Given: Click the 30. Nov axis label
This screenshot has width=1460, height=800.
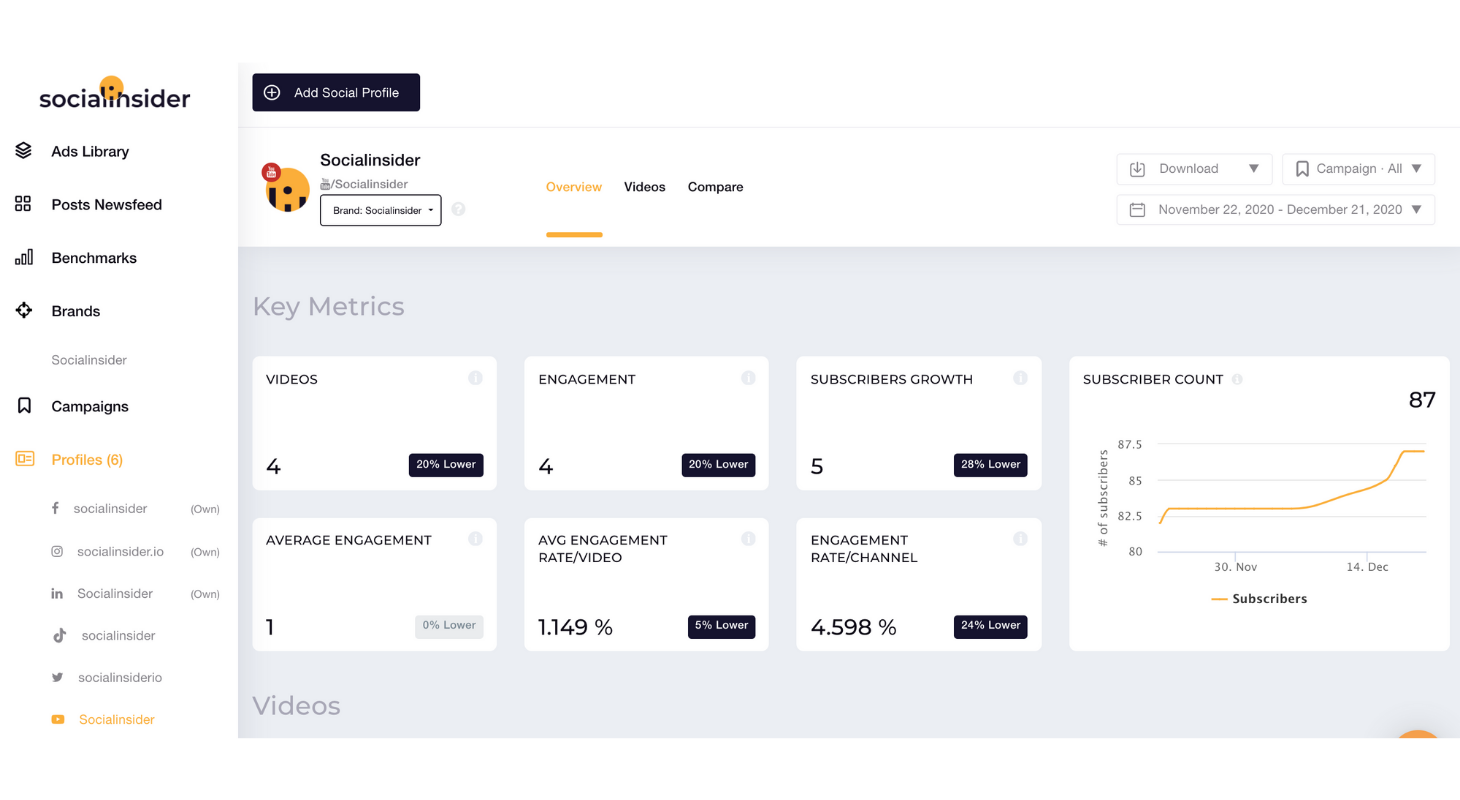Looking at the screenshot, I should [1236, 566].
